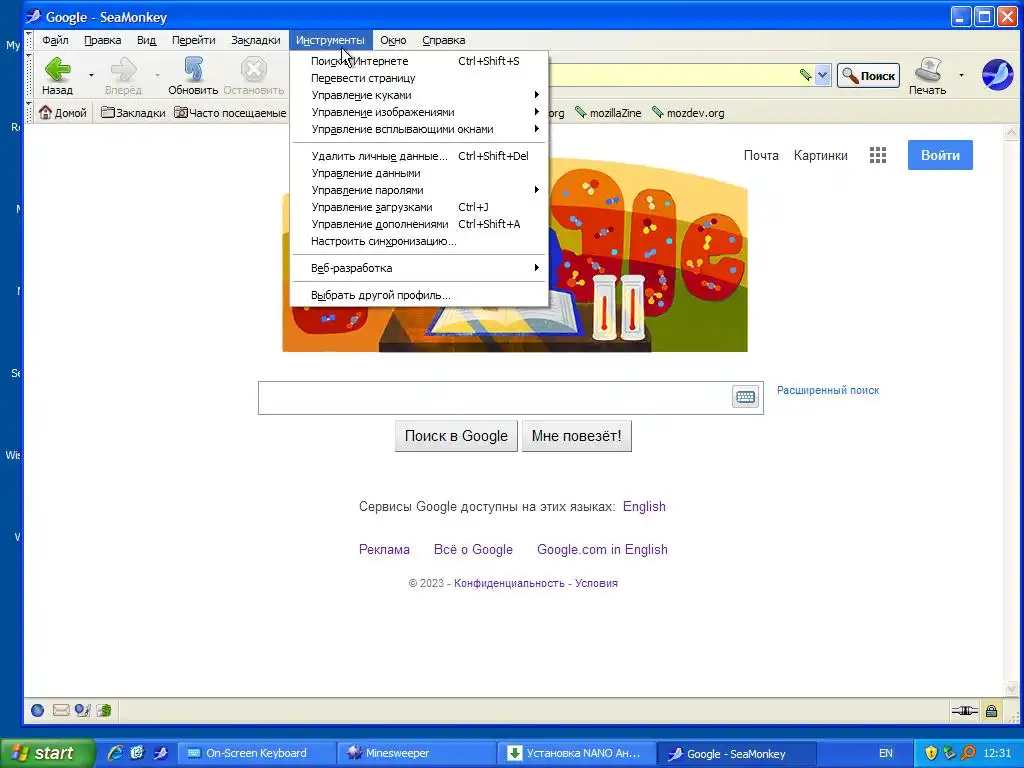Open the mozdev.org bookmark

point(688,113)
